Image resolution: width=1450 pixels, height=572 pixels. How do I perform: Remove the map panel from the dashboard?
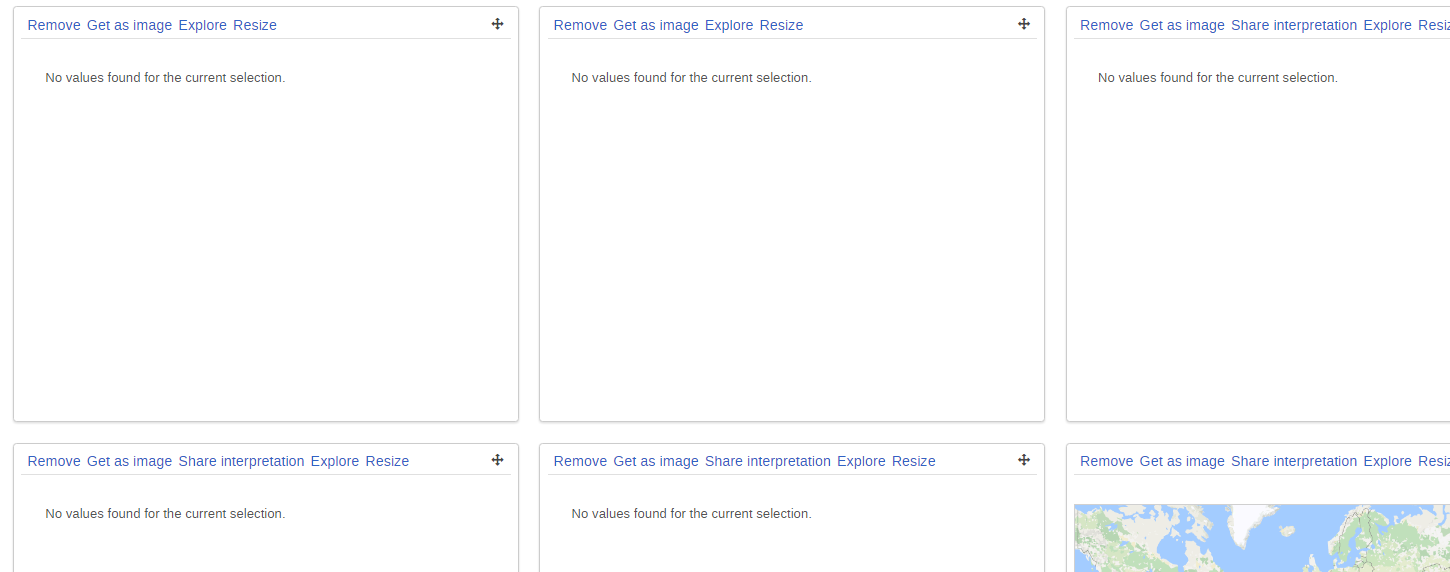tap(1106, 461)
